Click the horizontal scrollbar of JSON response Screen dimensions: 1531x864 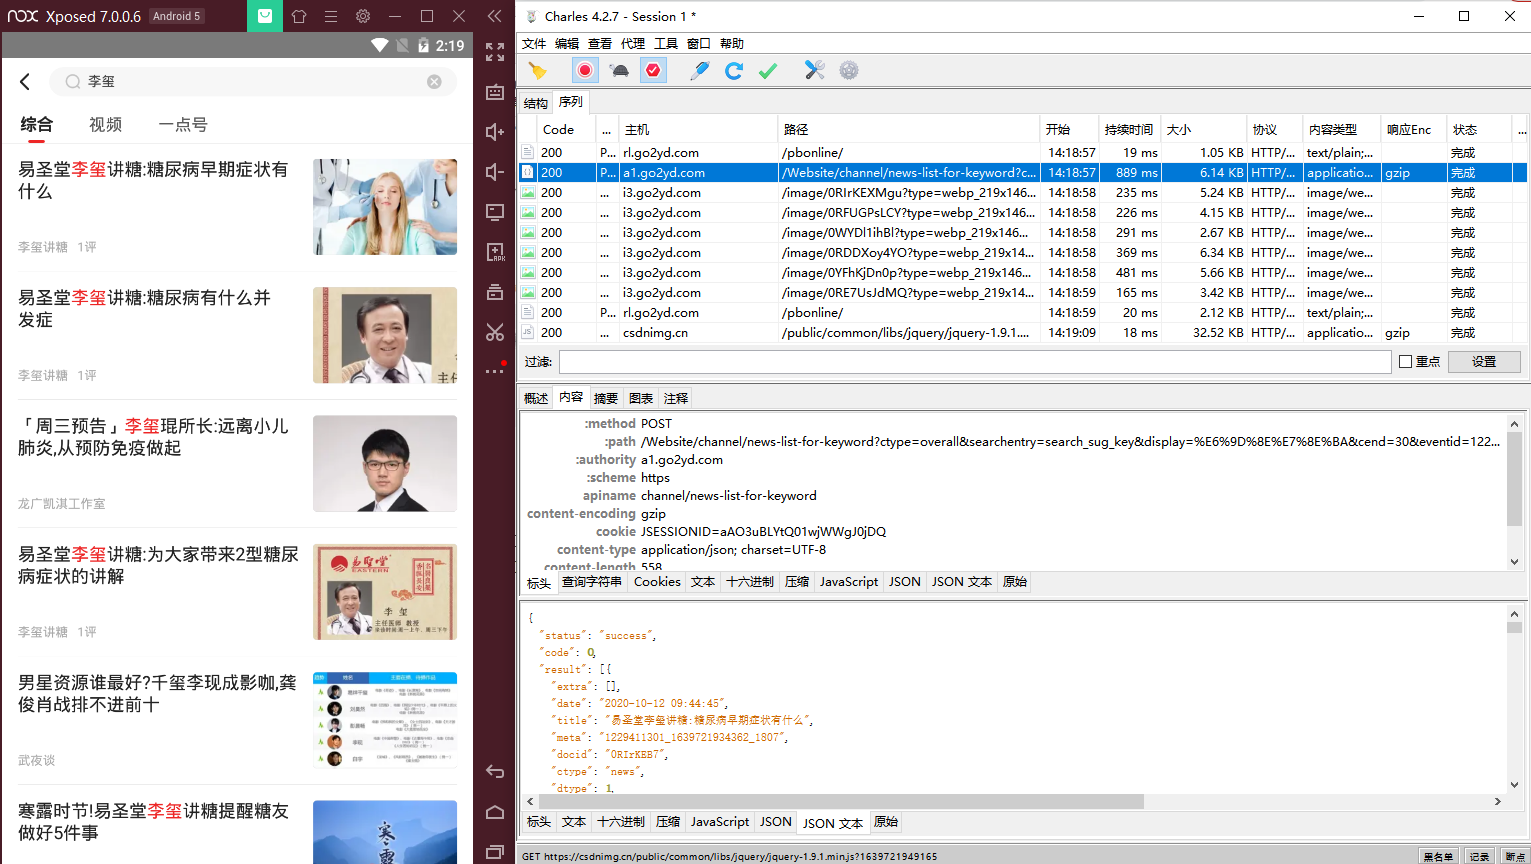coord(842,802)
